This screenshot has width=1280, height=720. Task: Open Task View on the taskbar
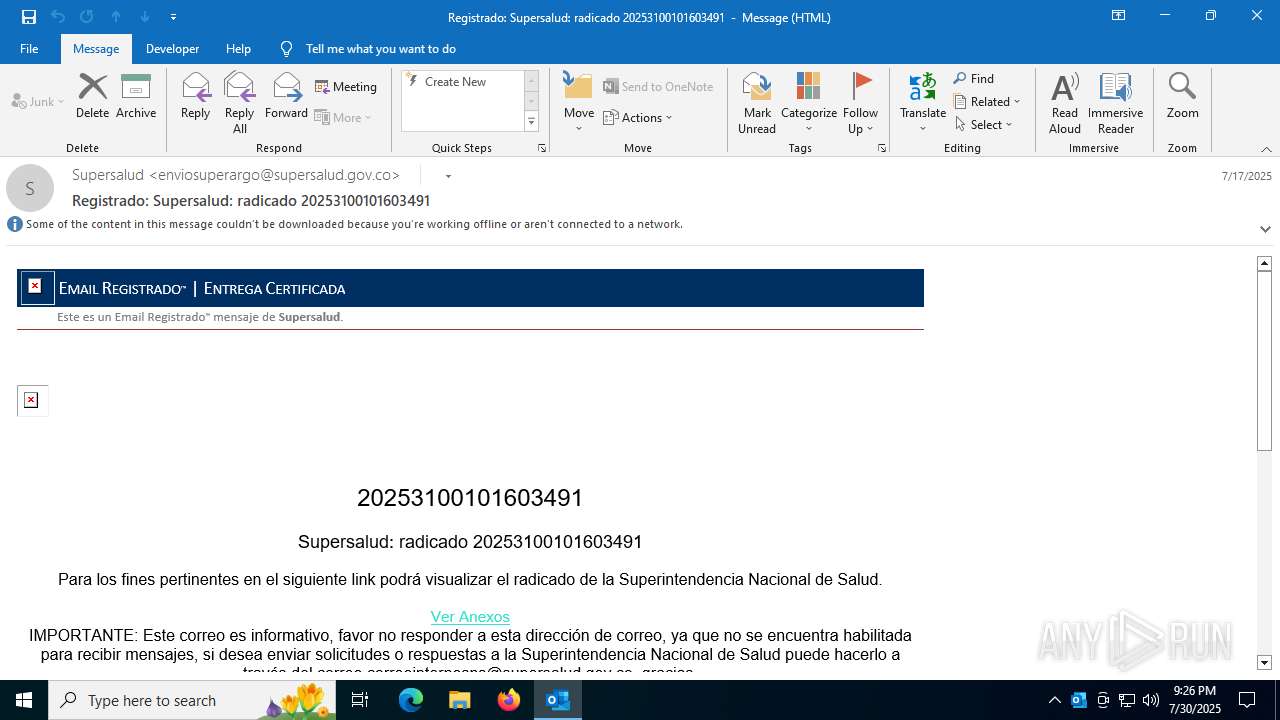coord(360,700)
